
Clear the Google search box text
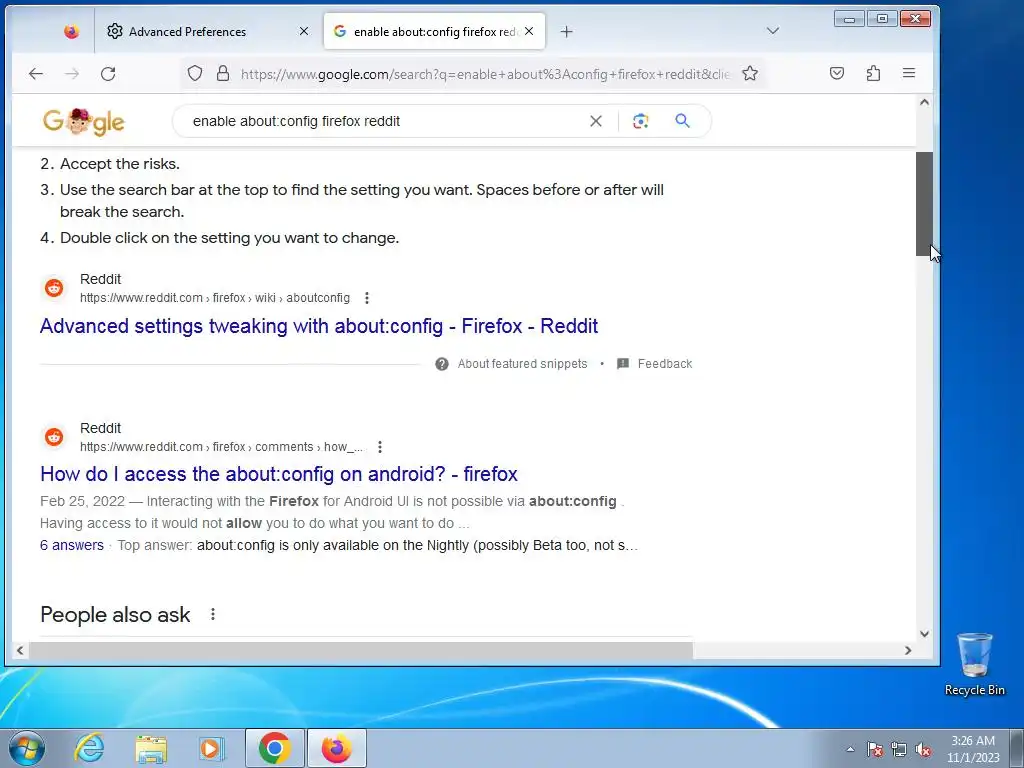(x=596, y=121)
